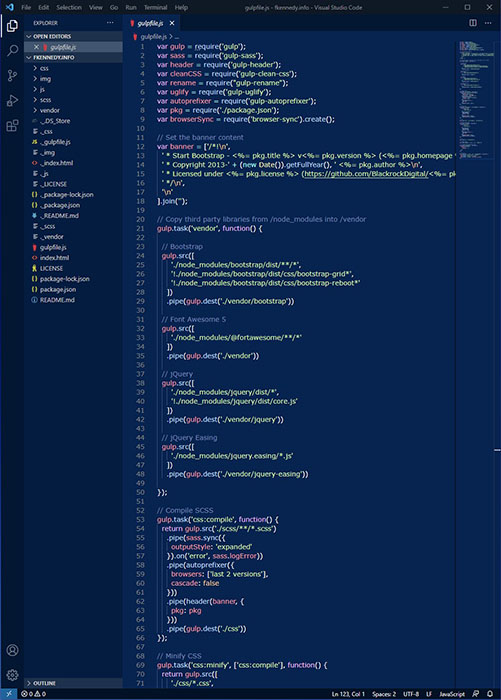Collapse the Open Editors section
The height and width of the screenshot is (700, 501).
[x=74, y=36]
